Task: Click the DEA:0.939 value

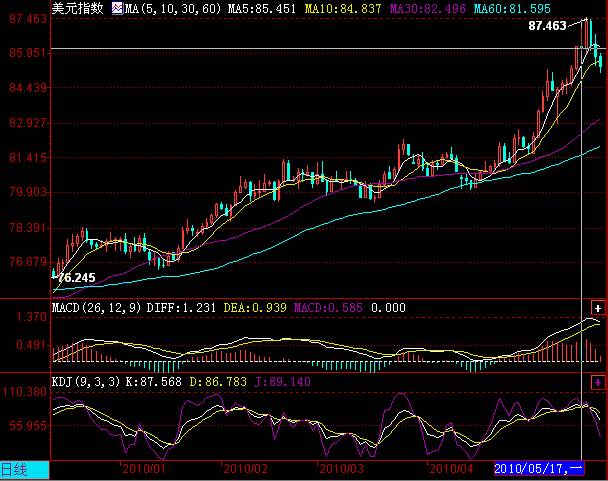Action: [x=255, y=308]
